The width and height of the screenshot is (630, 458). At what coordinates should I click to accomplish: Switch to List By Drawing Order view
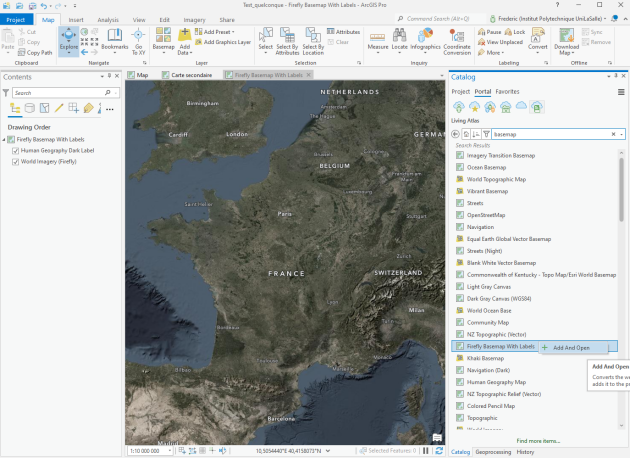click(15, 108)
